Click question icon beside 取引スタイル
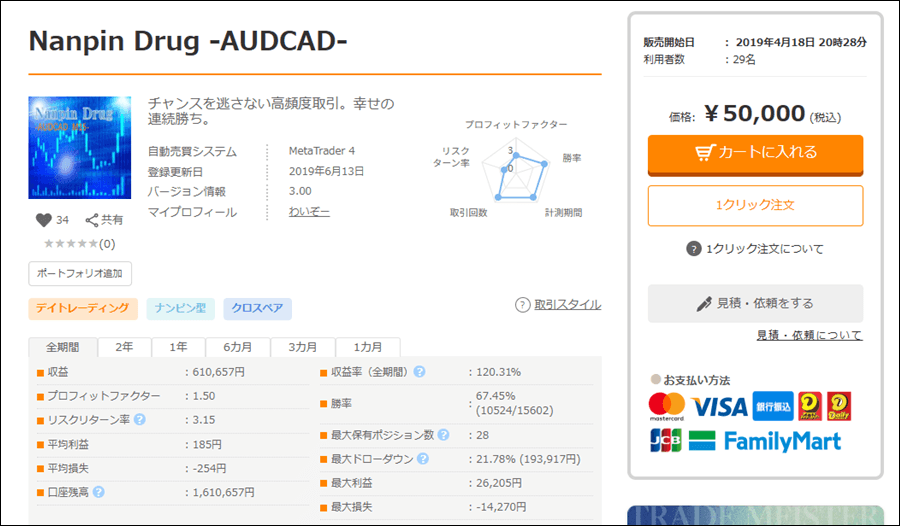Screen dimensions: 900x526 tap(522, 305)
